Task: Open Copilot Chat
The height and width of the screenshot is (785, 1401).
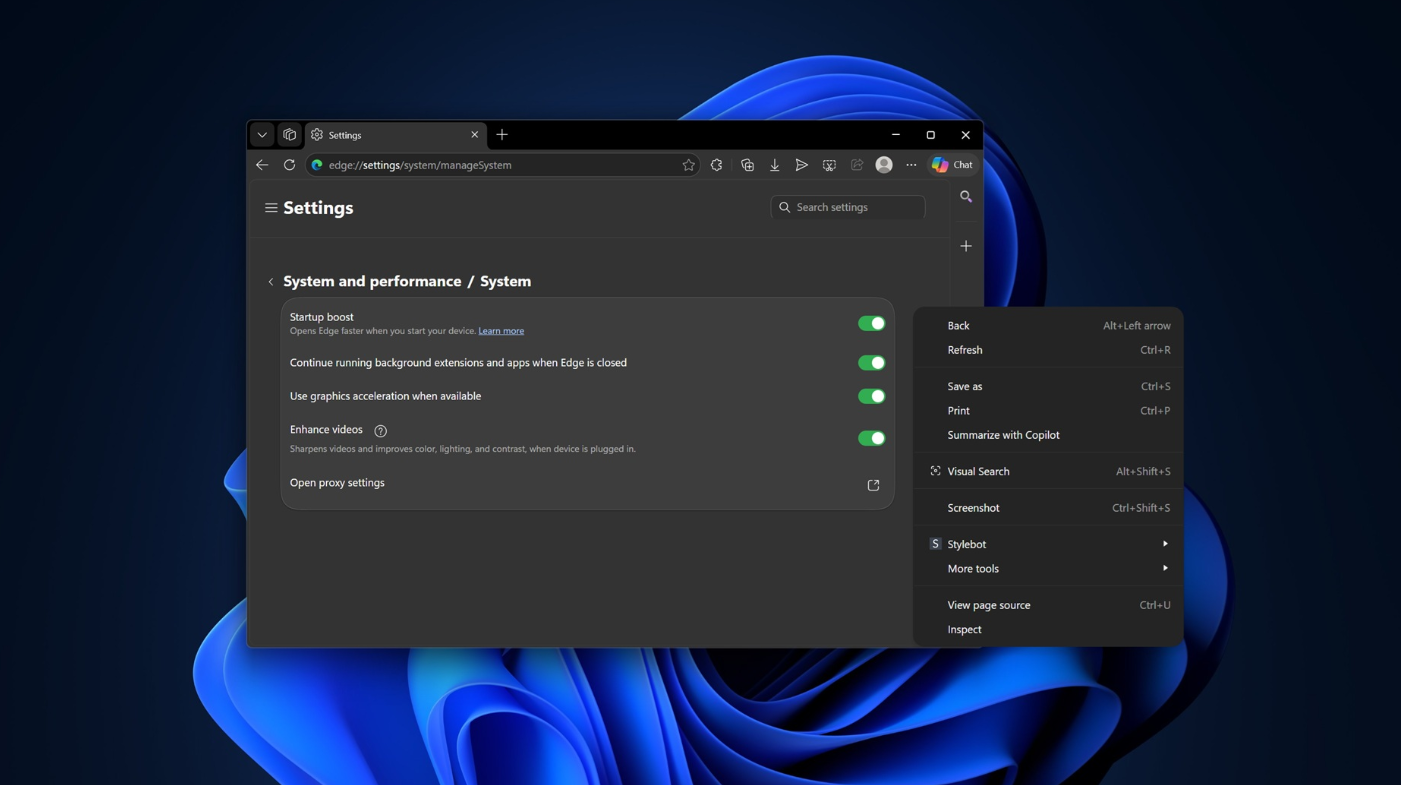Action: coord(952,165)
